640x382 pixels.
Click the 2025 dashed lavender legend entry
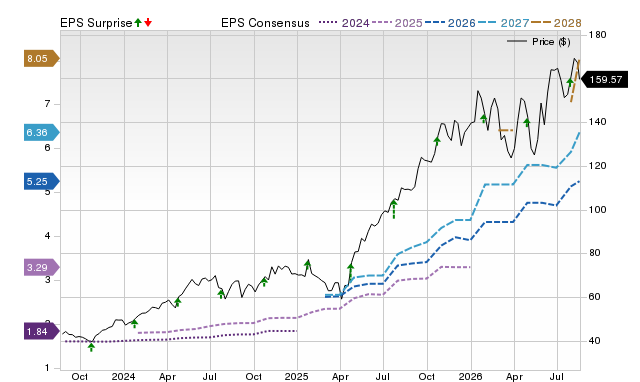[397, 23]
